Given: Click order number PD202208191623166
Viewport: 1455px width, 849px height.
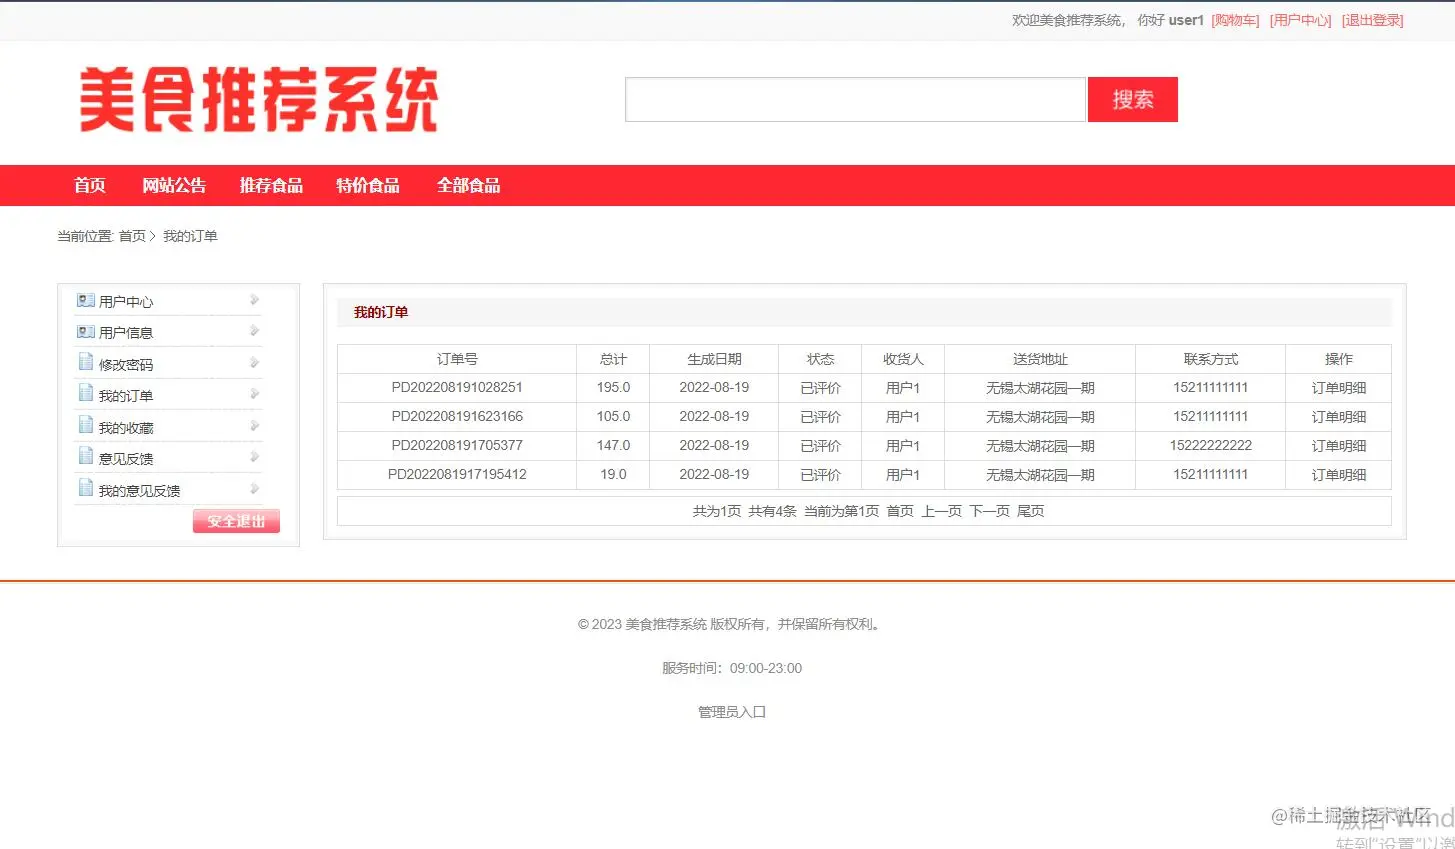Looking at the screenshot, I should (x=457, y=416).
